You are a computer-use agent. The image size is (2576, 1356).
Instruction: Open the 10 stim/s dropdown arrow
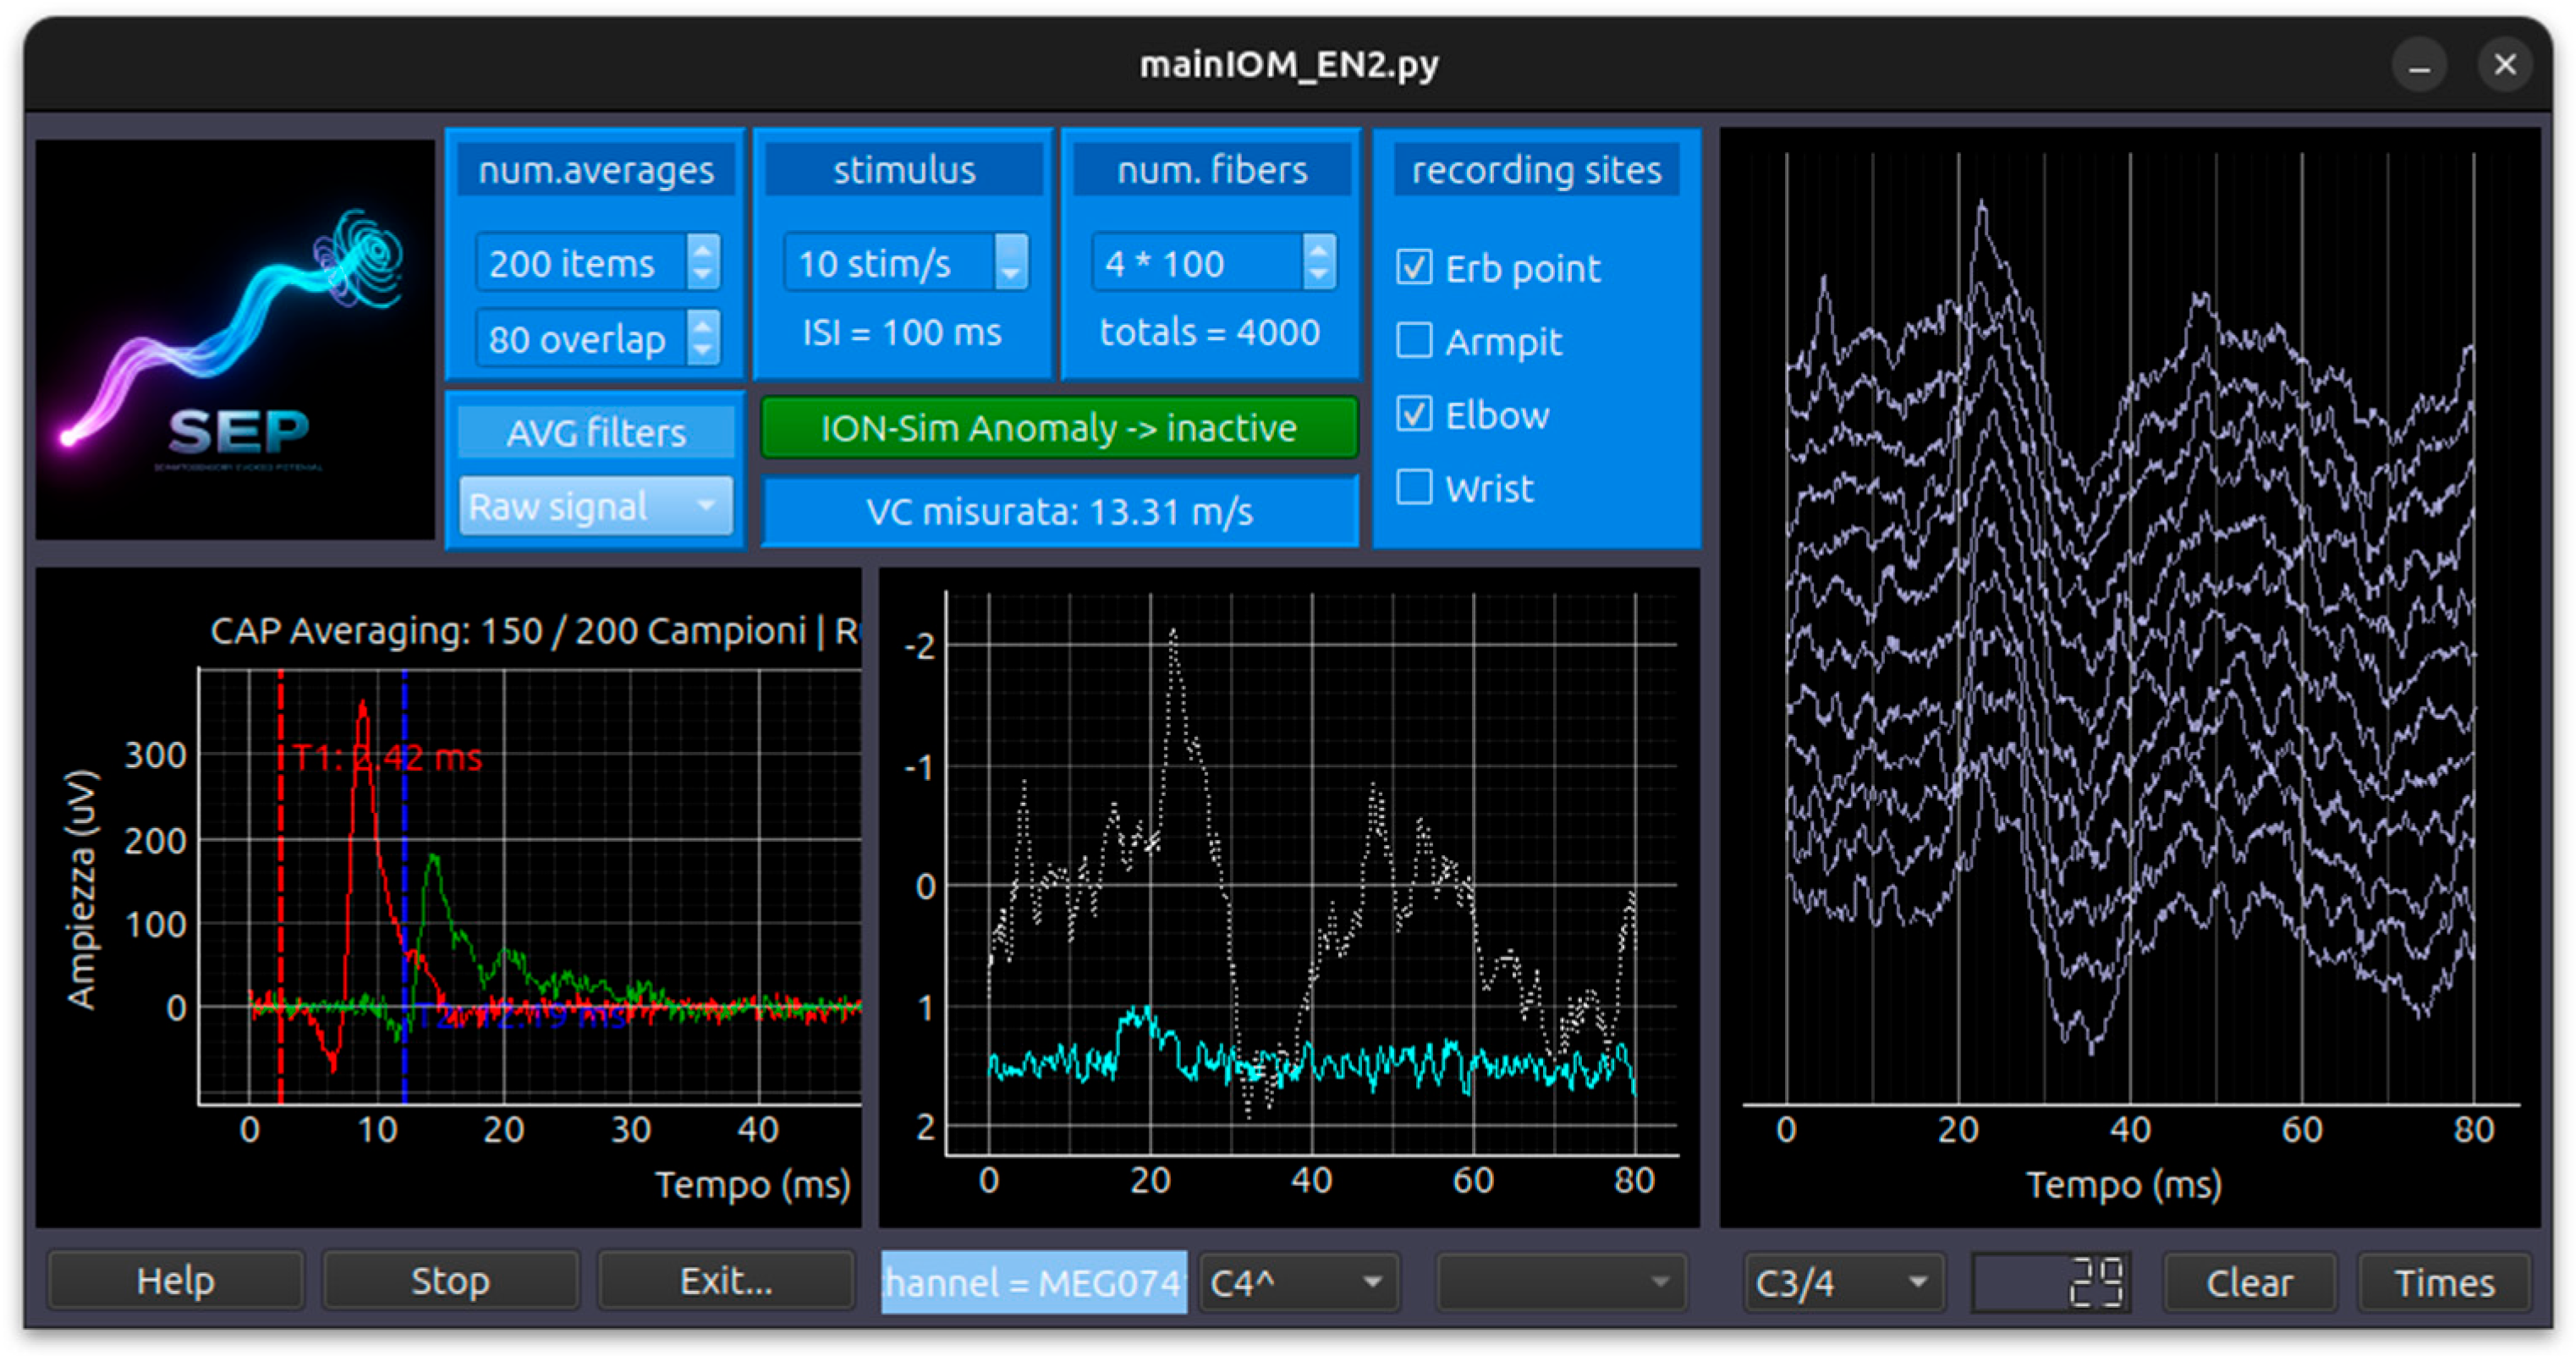tap(1011, 263)
